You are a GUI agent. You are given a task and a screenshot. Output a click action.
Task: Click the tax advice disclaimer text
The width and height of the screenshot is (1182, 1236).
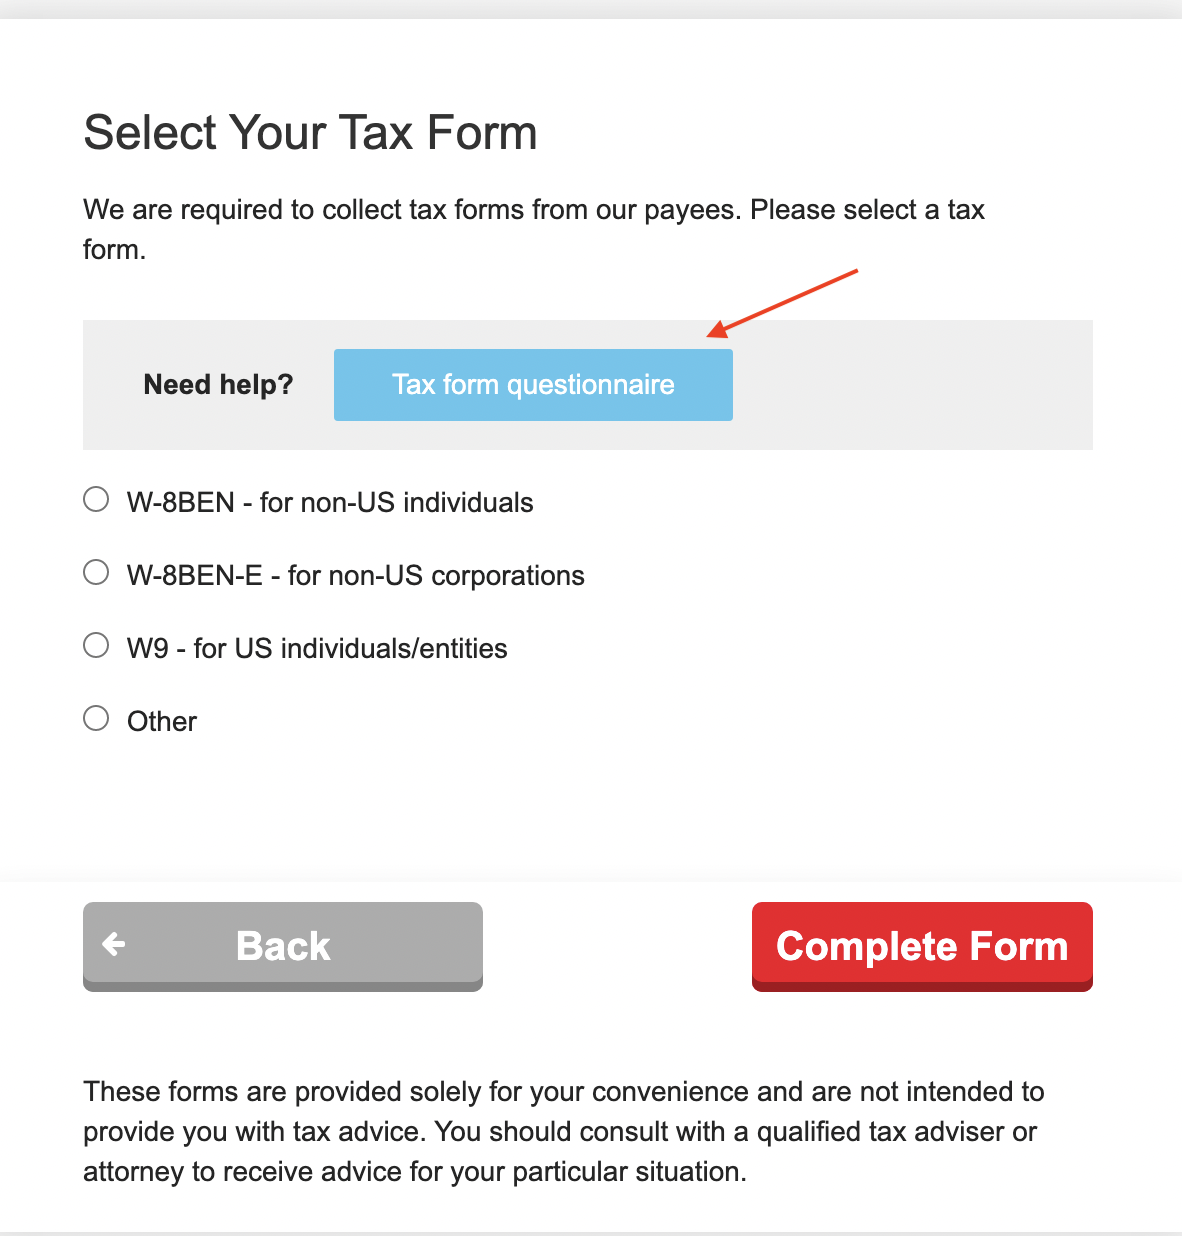[x=564, y=1131]
